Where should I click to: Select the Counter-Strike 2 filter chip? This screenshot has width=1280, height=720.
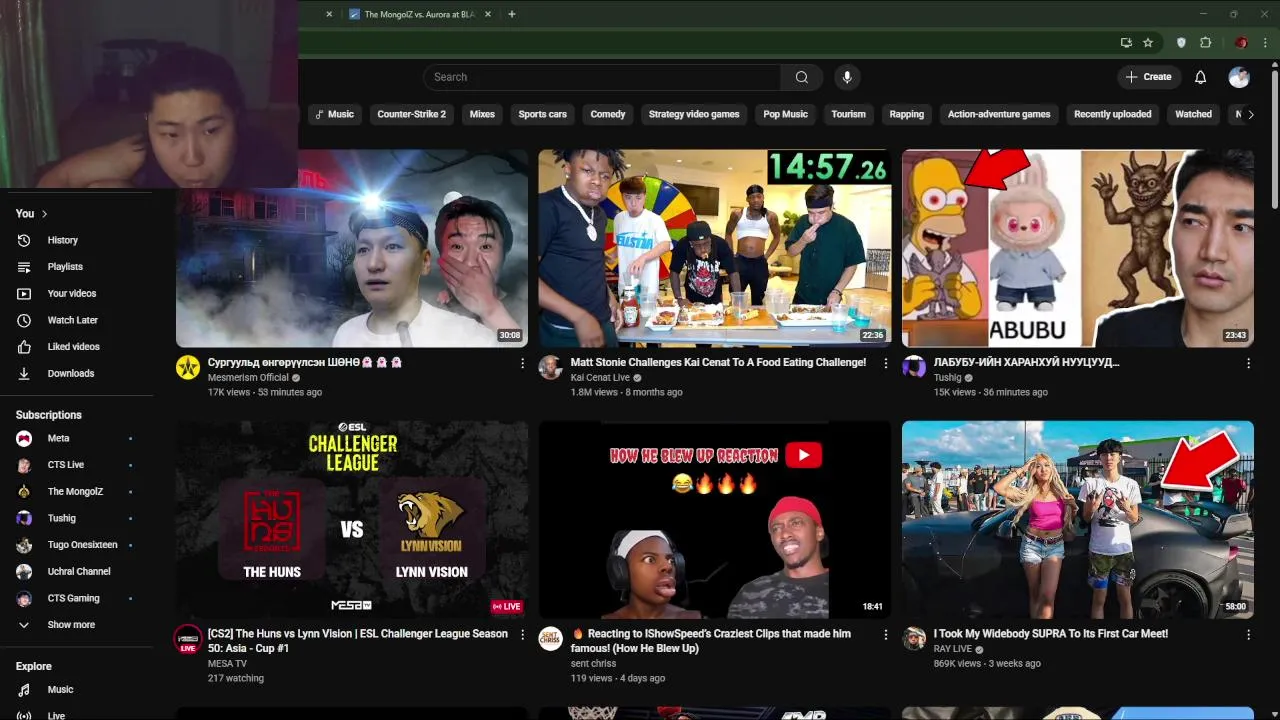click(x=412, y=114)
